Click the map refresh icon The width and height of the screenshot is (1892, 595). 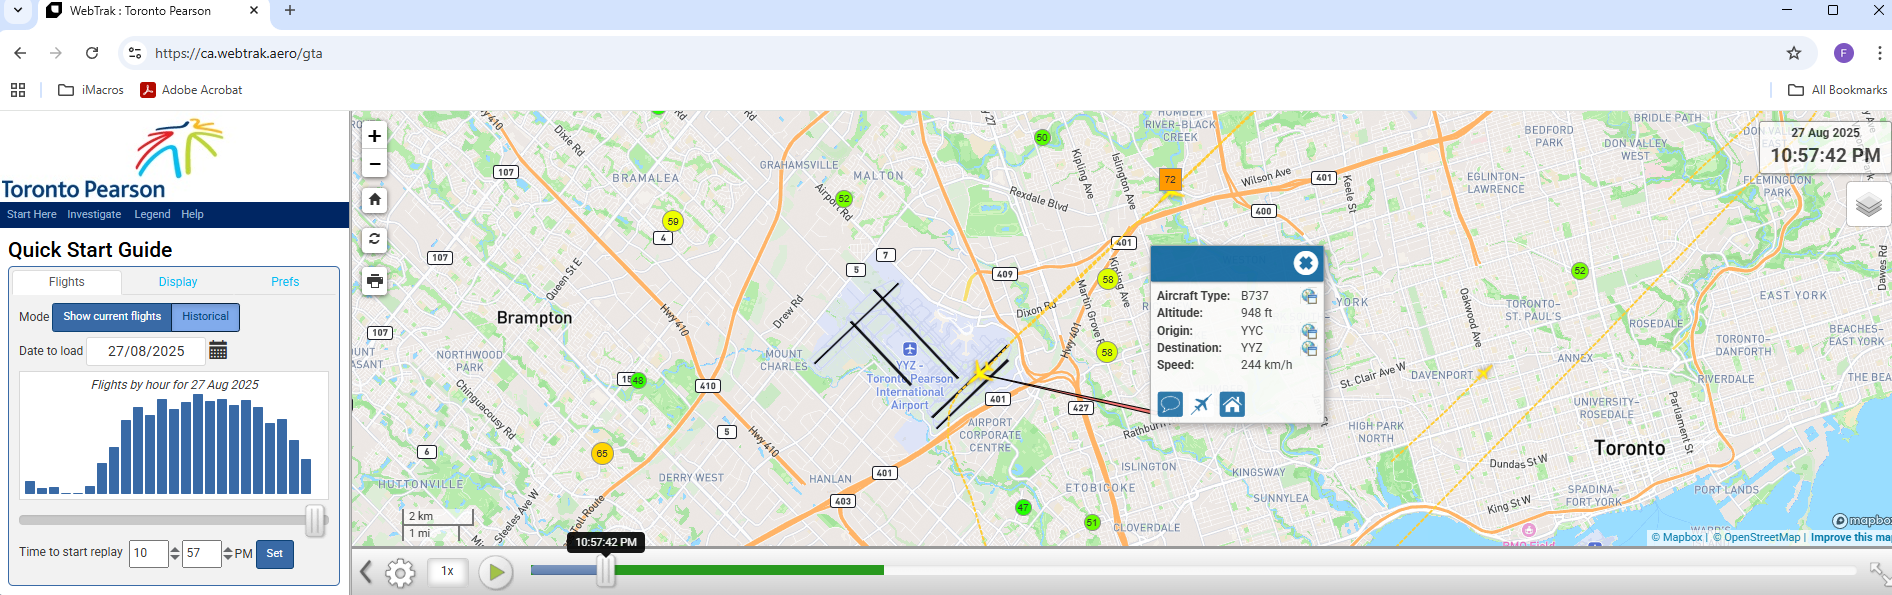pyautogui.click(x=375, y=239)
